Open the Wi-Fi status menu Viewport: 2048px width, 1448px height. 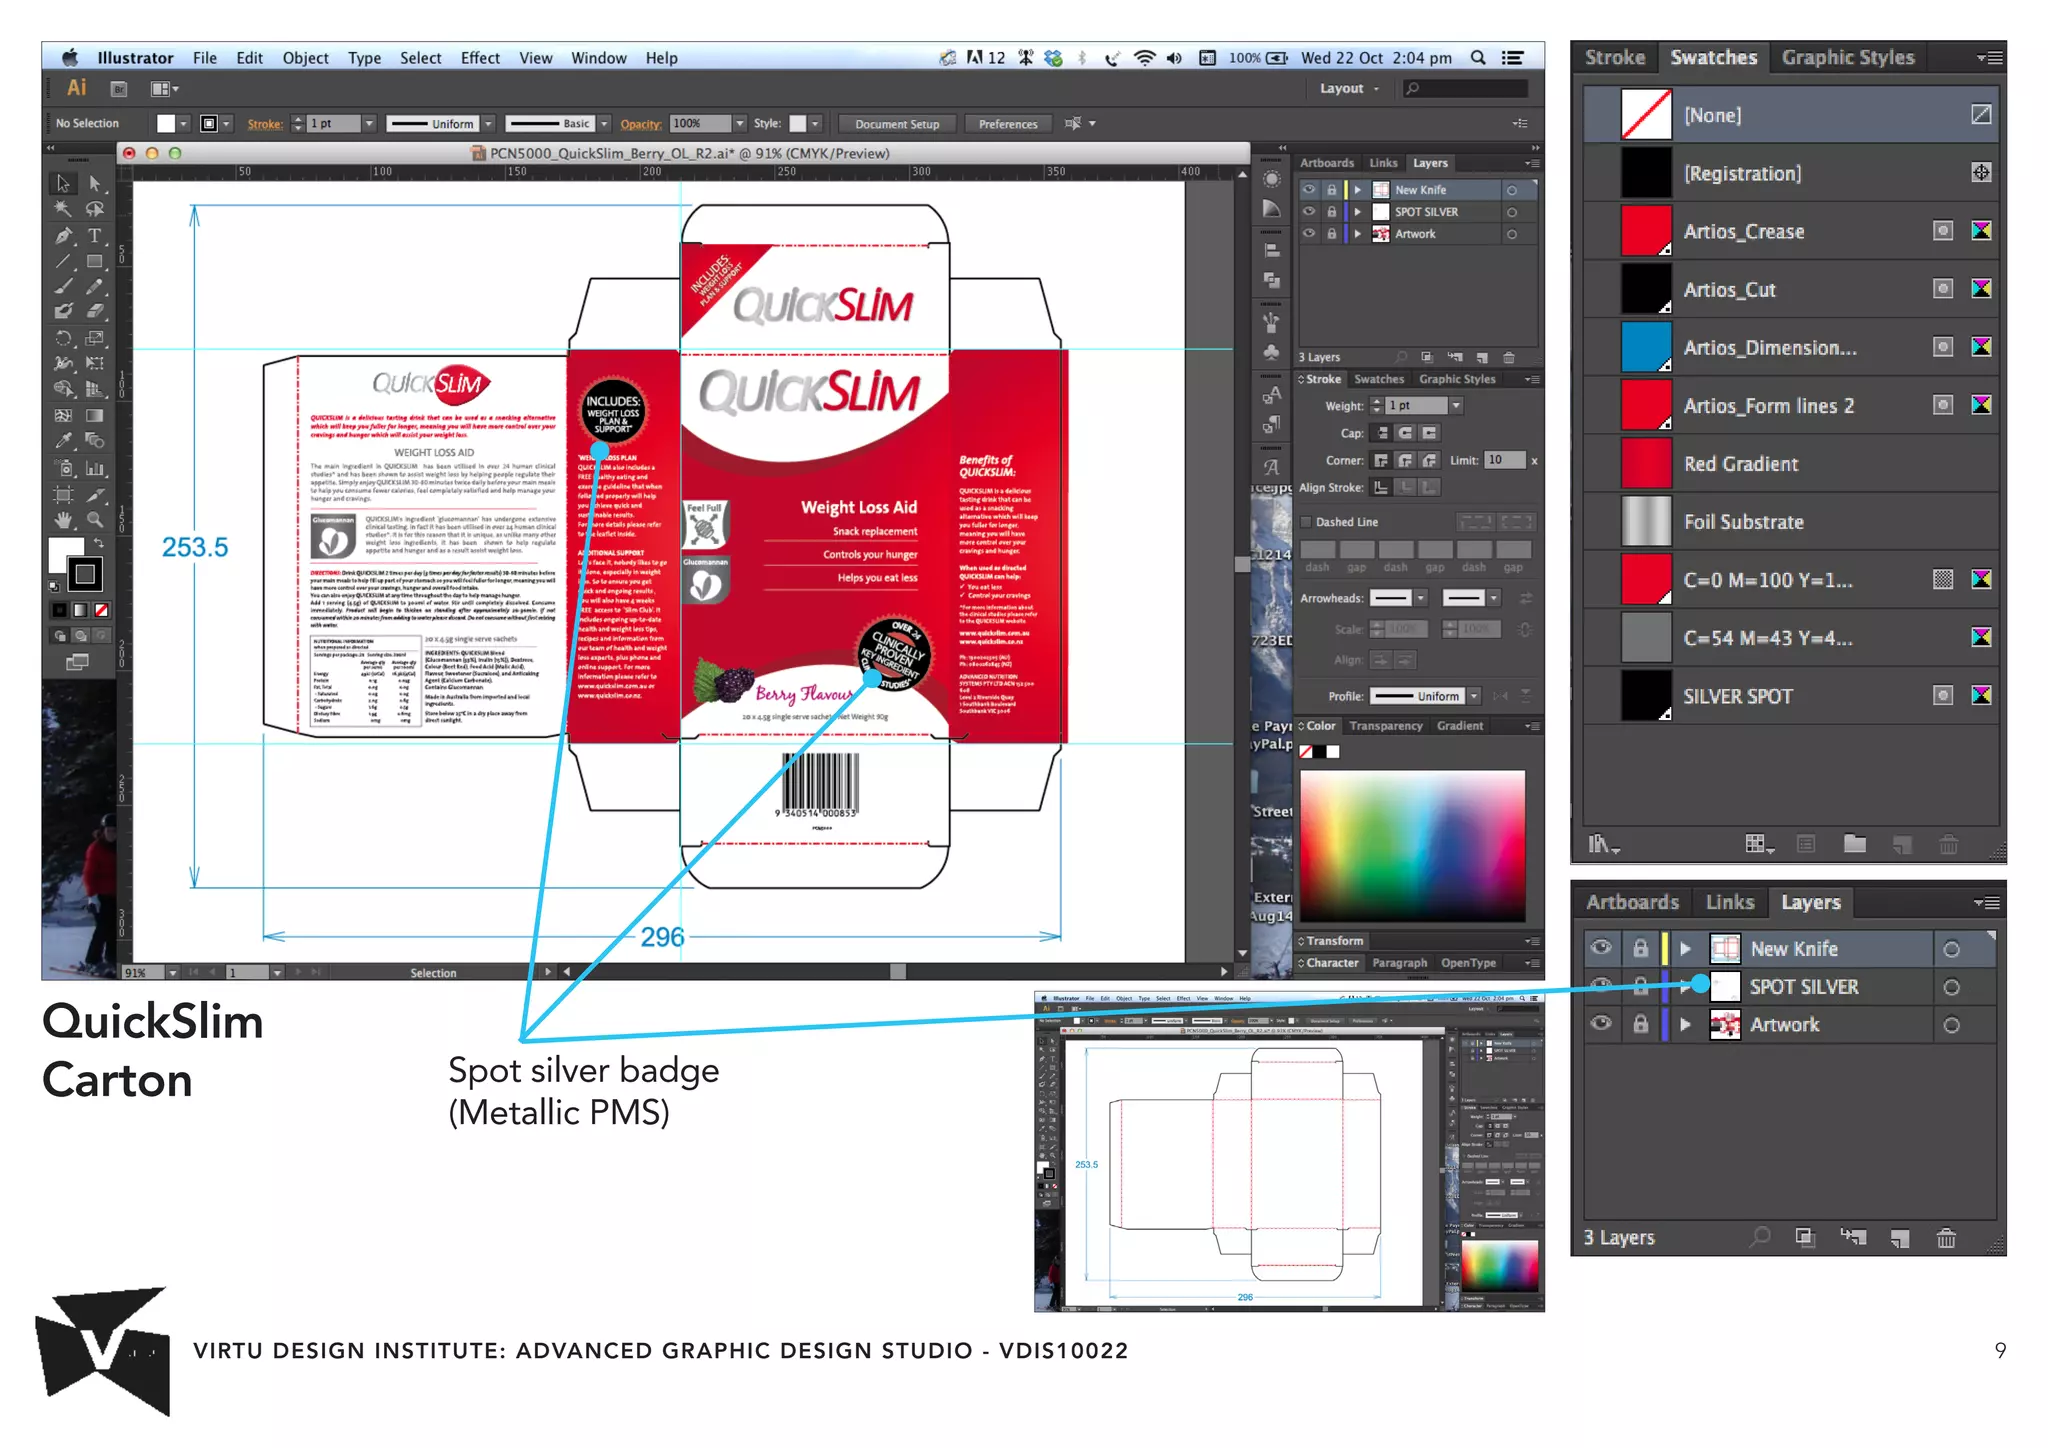1144,58
